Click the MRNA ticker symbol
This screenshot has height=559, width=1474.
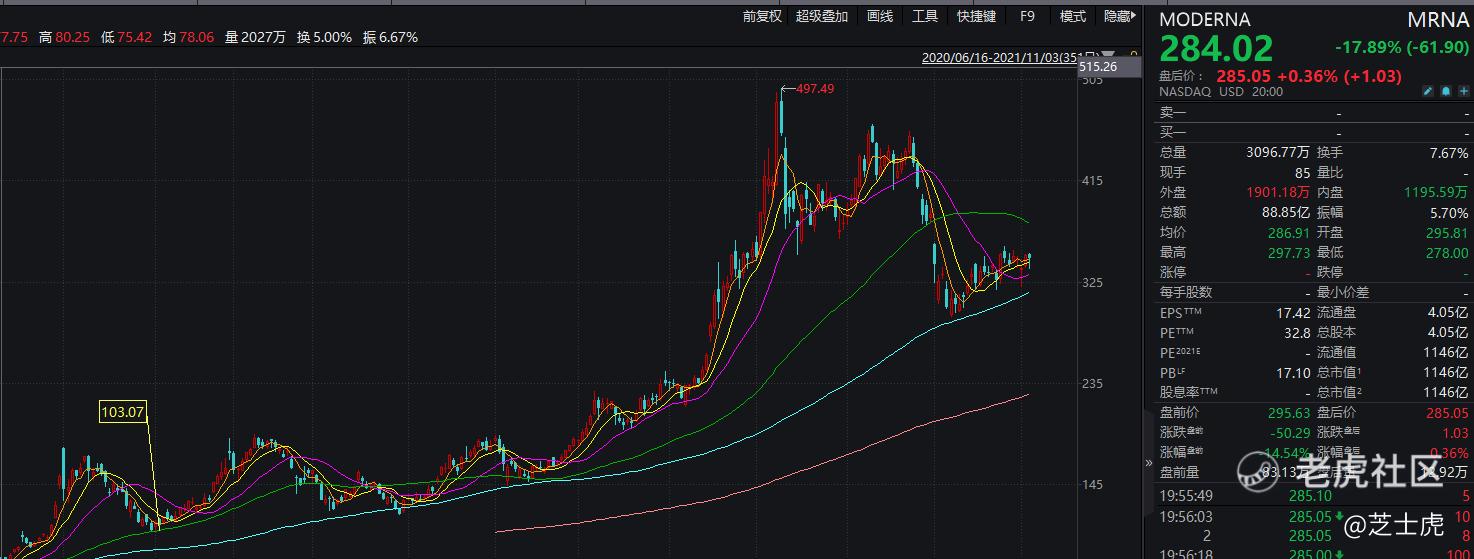1438,19
